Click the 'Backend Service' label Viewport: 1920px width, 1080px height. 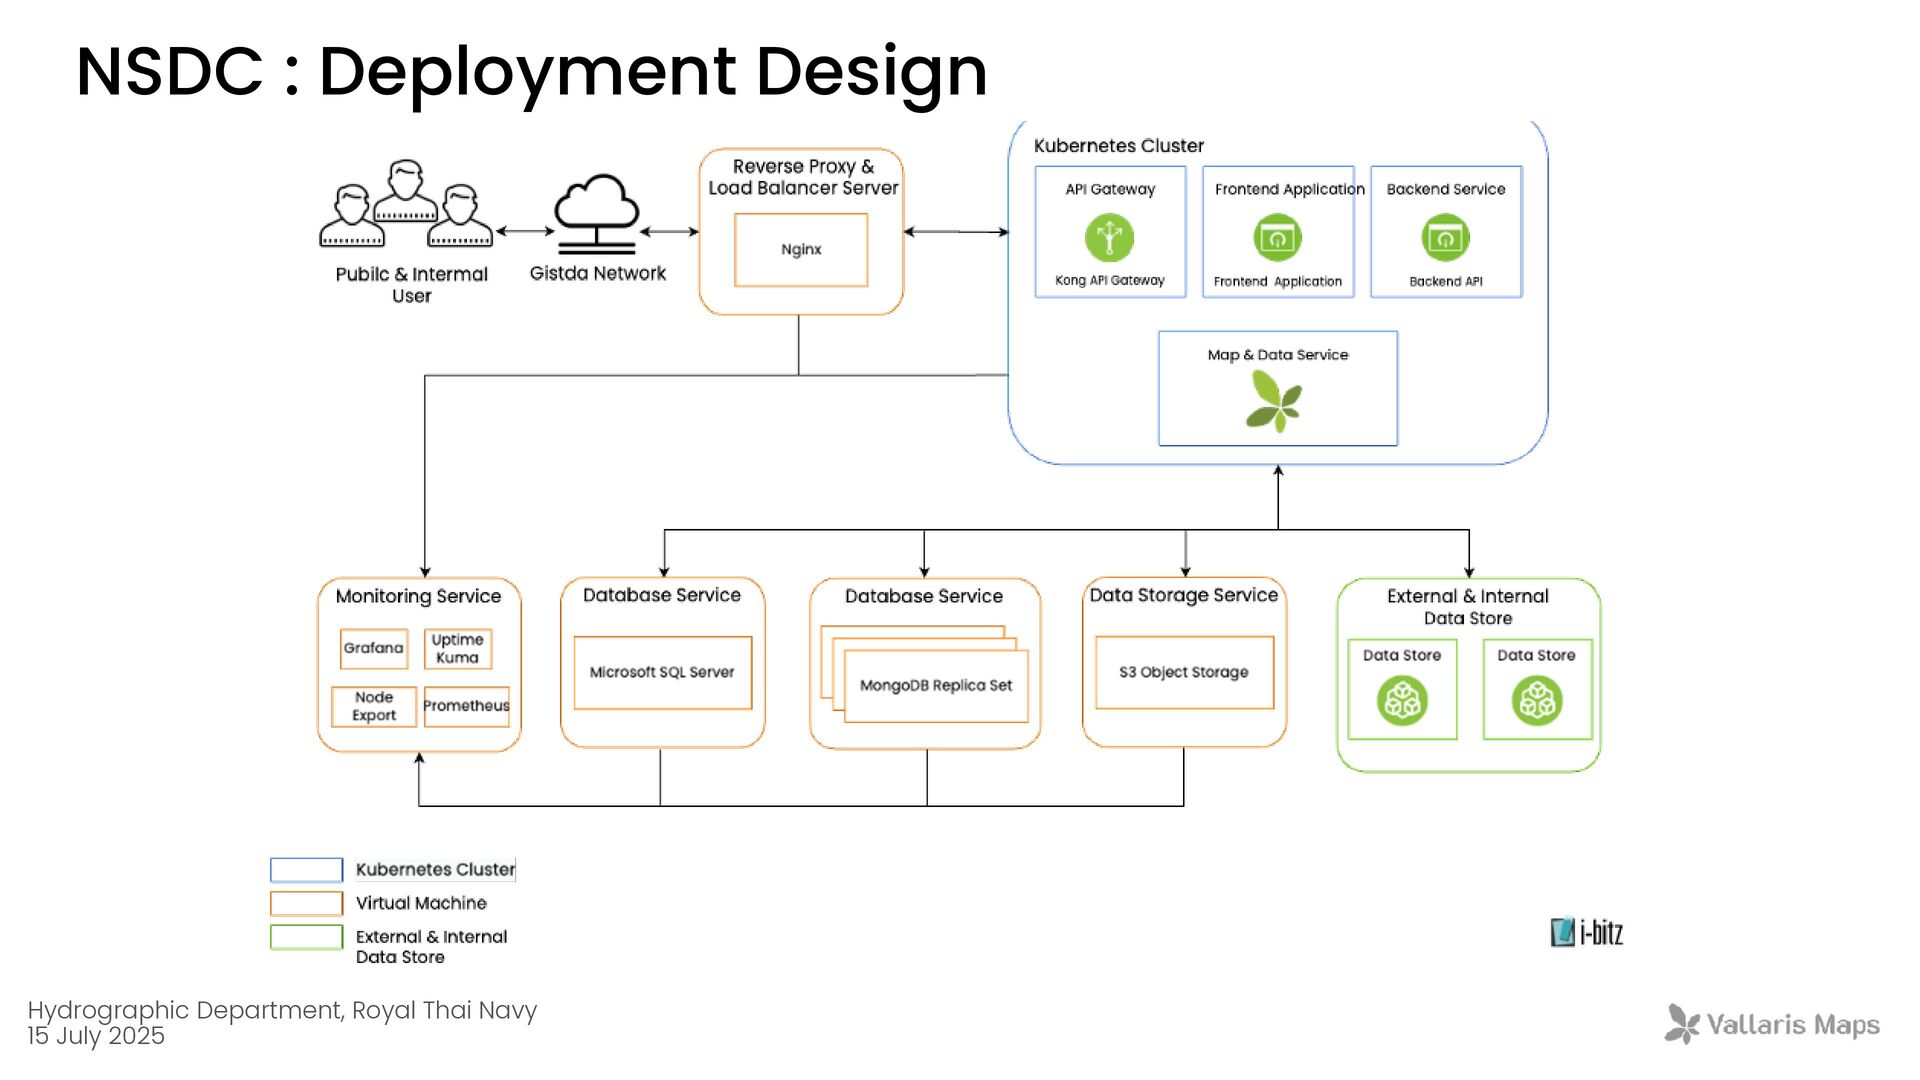pyautogui.click(x=1446, y=189)
